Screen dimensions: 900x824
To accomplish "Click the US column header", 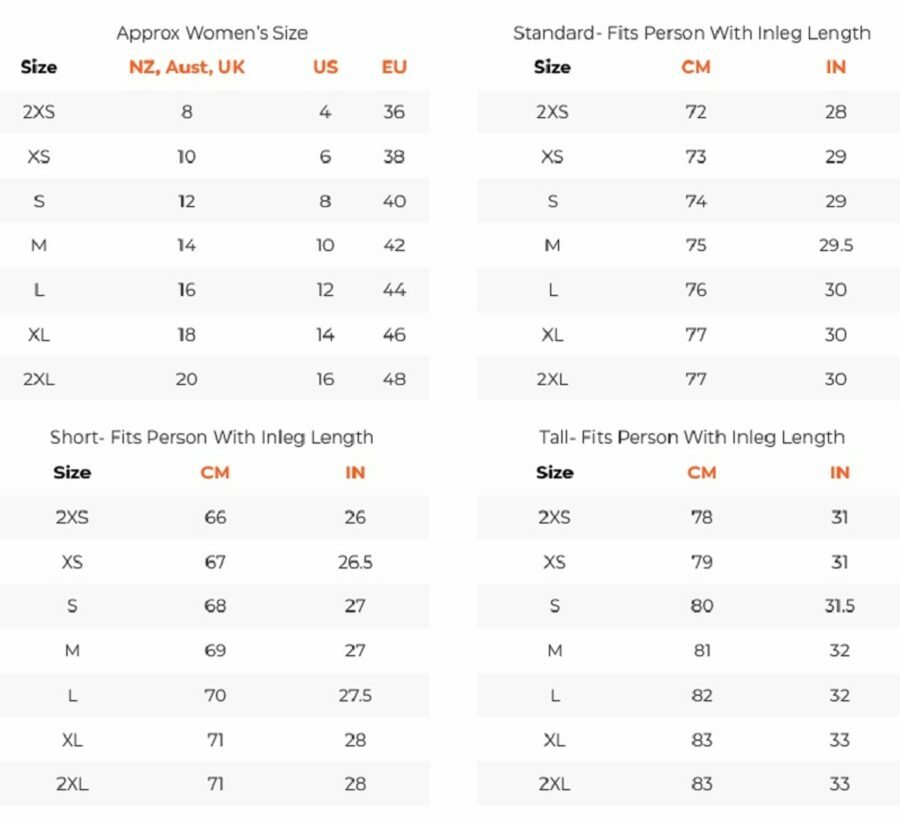I will coord(325,68).
